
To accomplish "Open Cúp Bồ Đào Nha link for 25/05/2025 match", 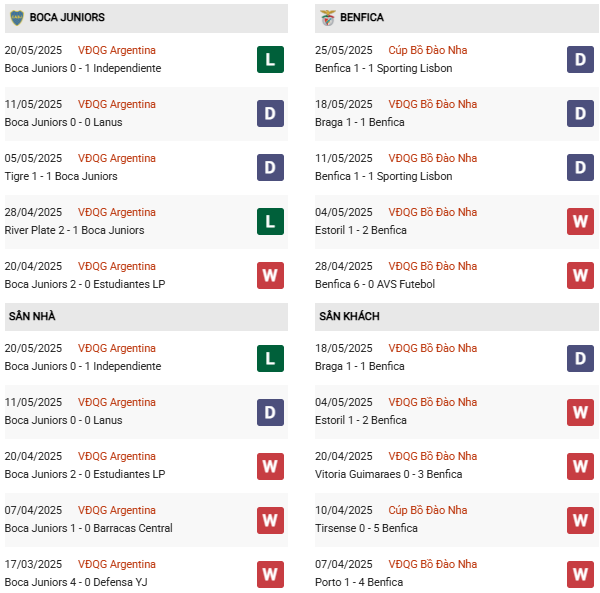I will [427, 50].
